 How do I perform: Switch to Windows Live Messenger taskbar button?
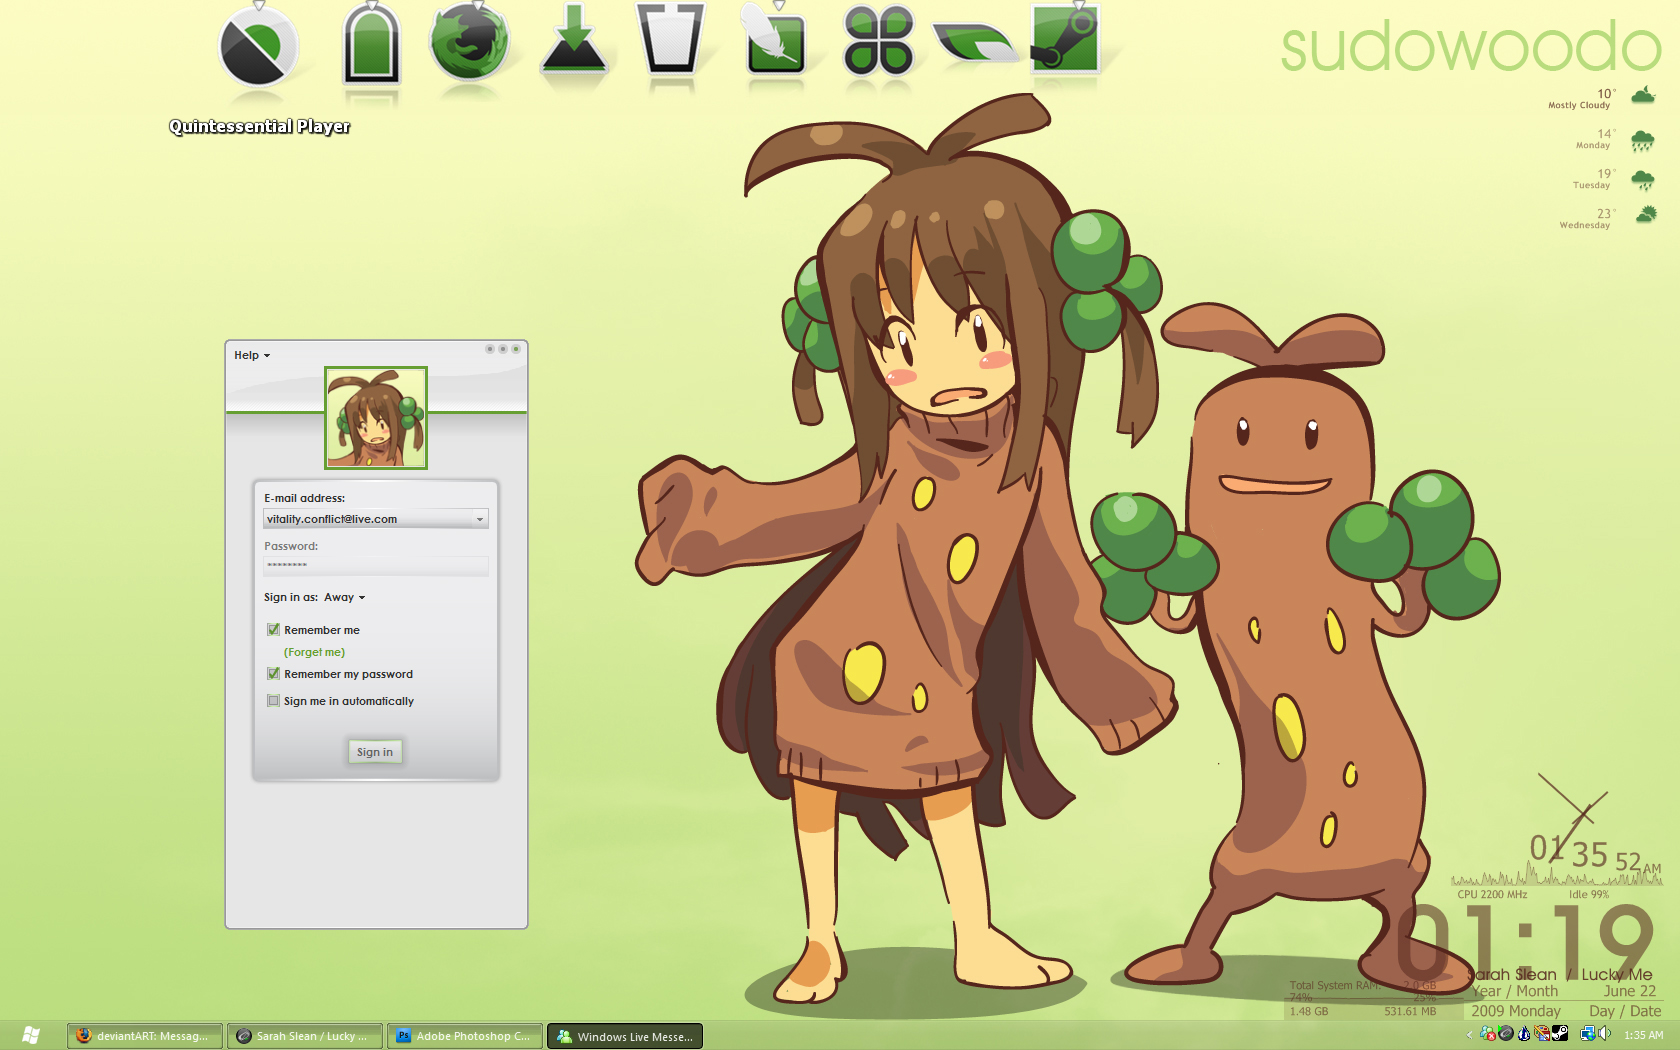click(x=625, y=1036)
